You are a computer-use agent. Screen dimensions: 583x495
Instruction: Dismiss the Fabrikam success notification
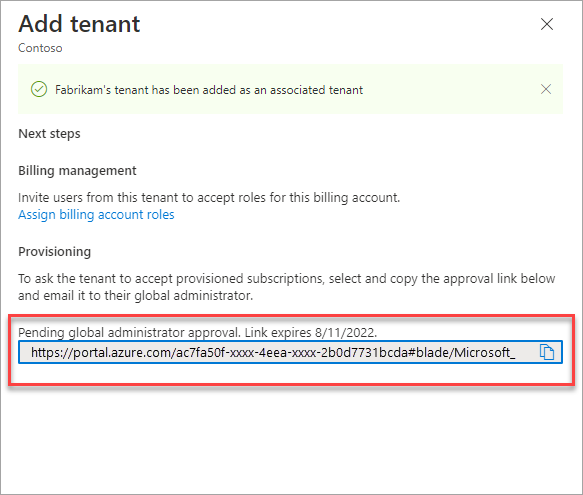pos(546,89)
